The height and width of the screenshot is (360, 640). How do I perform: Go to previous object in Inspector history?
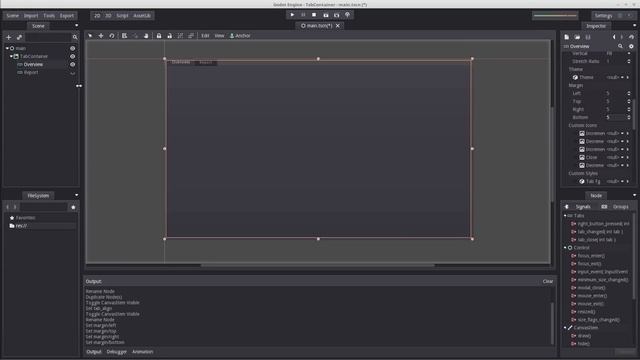[x=614, y=37]
